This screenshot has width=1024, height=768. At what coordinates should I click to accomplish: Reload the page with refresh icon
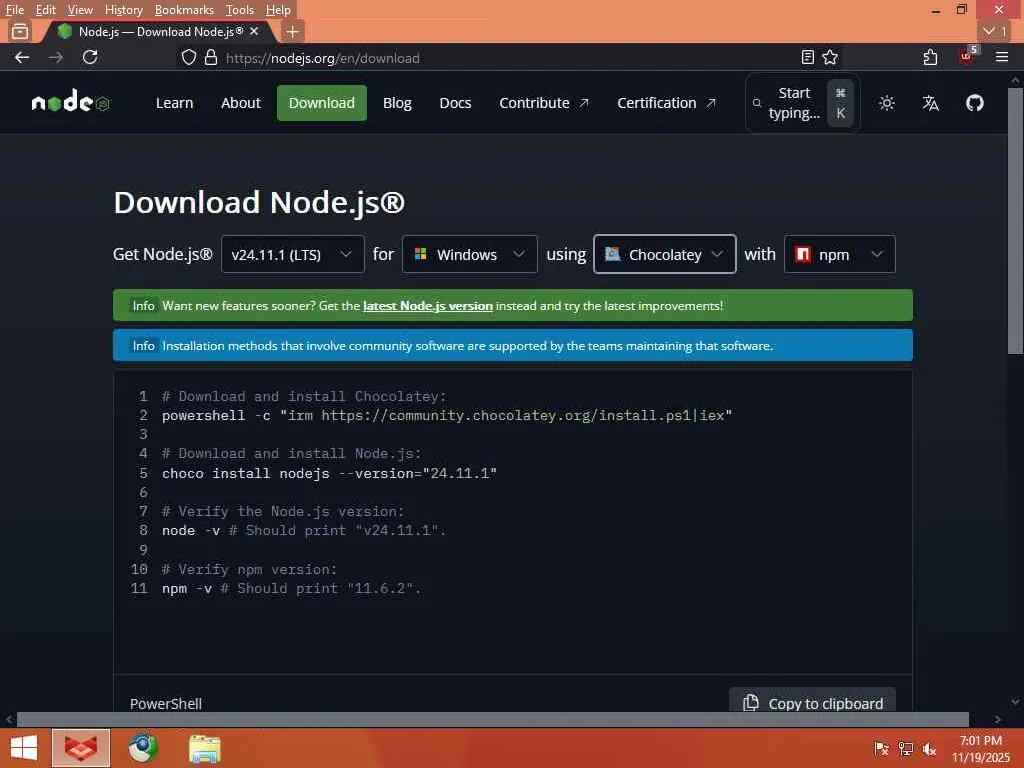click(90, 57)
